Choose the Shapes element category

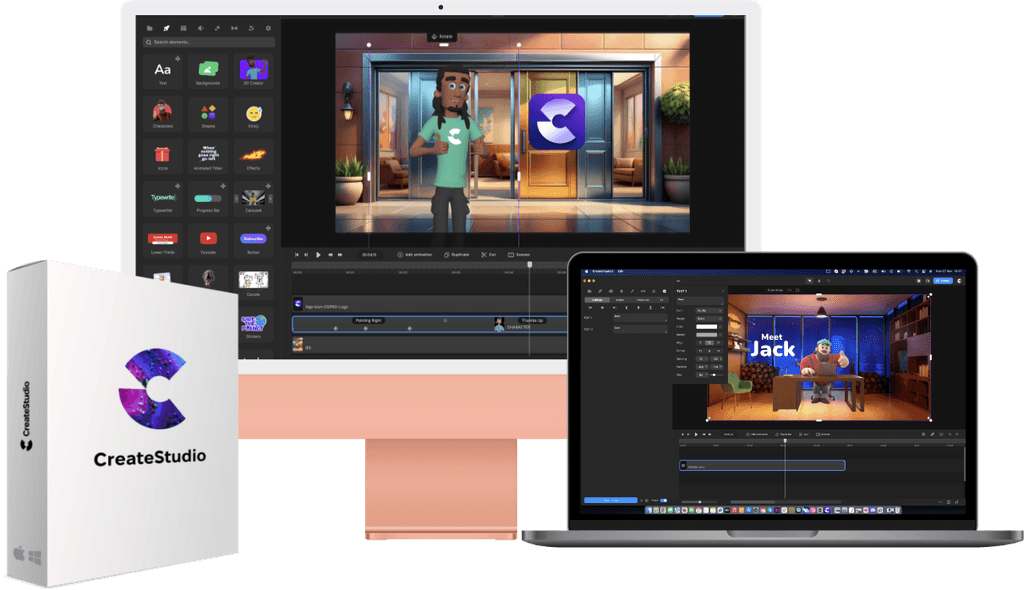click(208, 114)
